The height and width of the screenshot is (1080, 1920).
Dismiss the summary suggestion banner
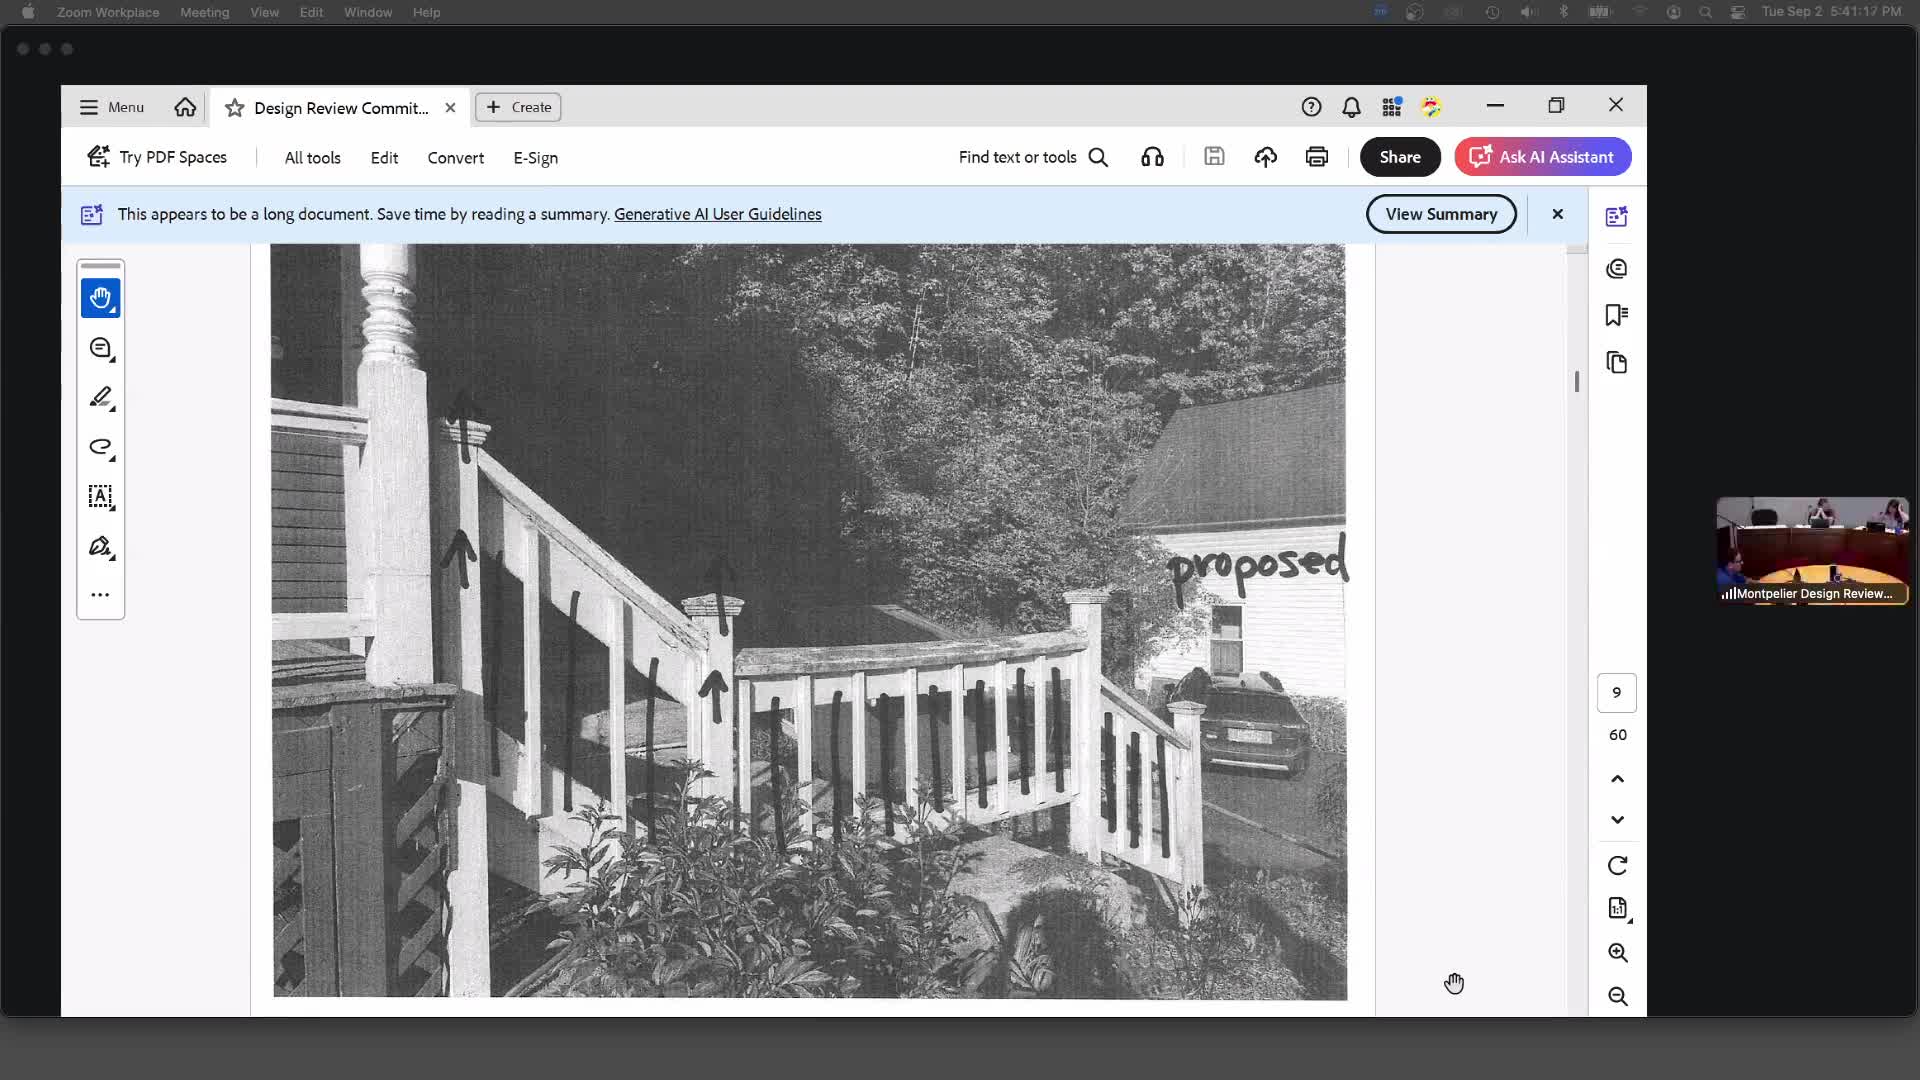1557,214
